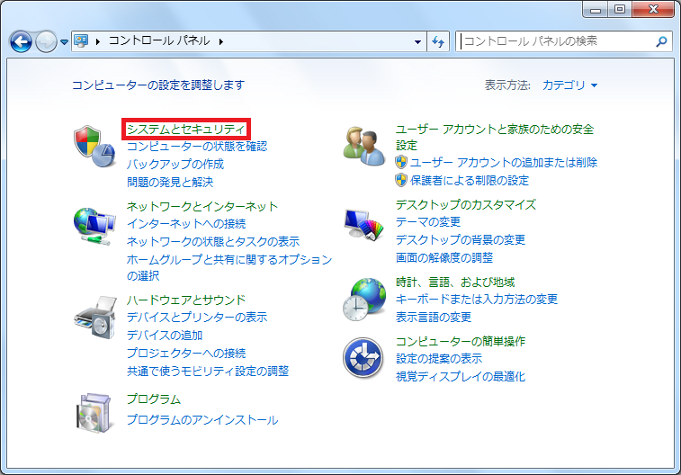Click the System and Security shield icon
Viewport: 681px width, 475px height.
pyautogui.click(x=95, y=147)
